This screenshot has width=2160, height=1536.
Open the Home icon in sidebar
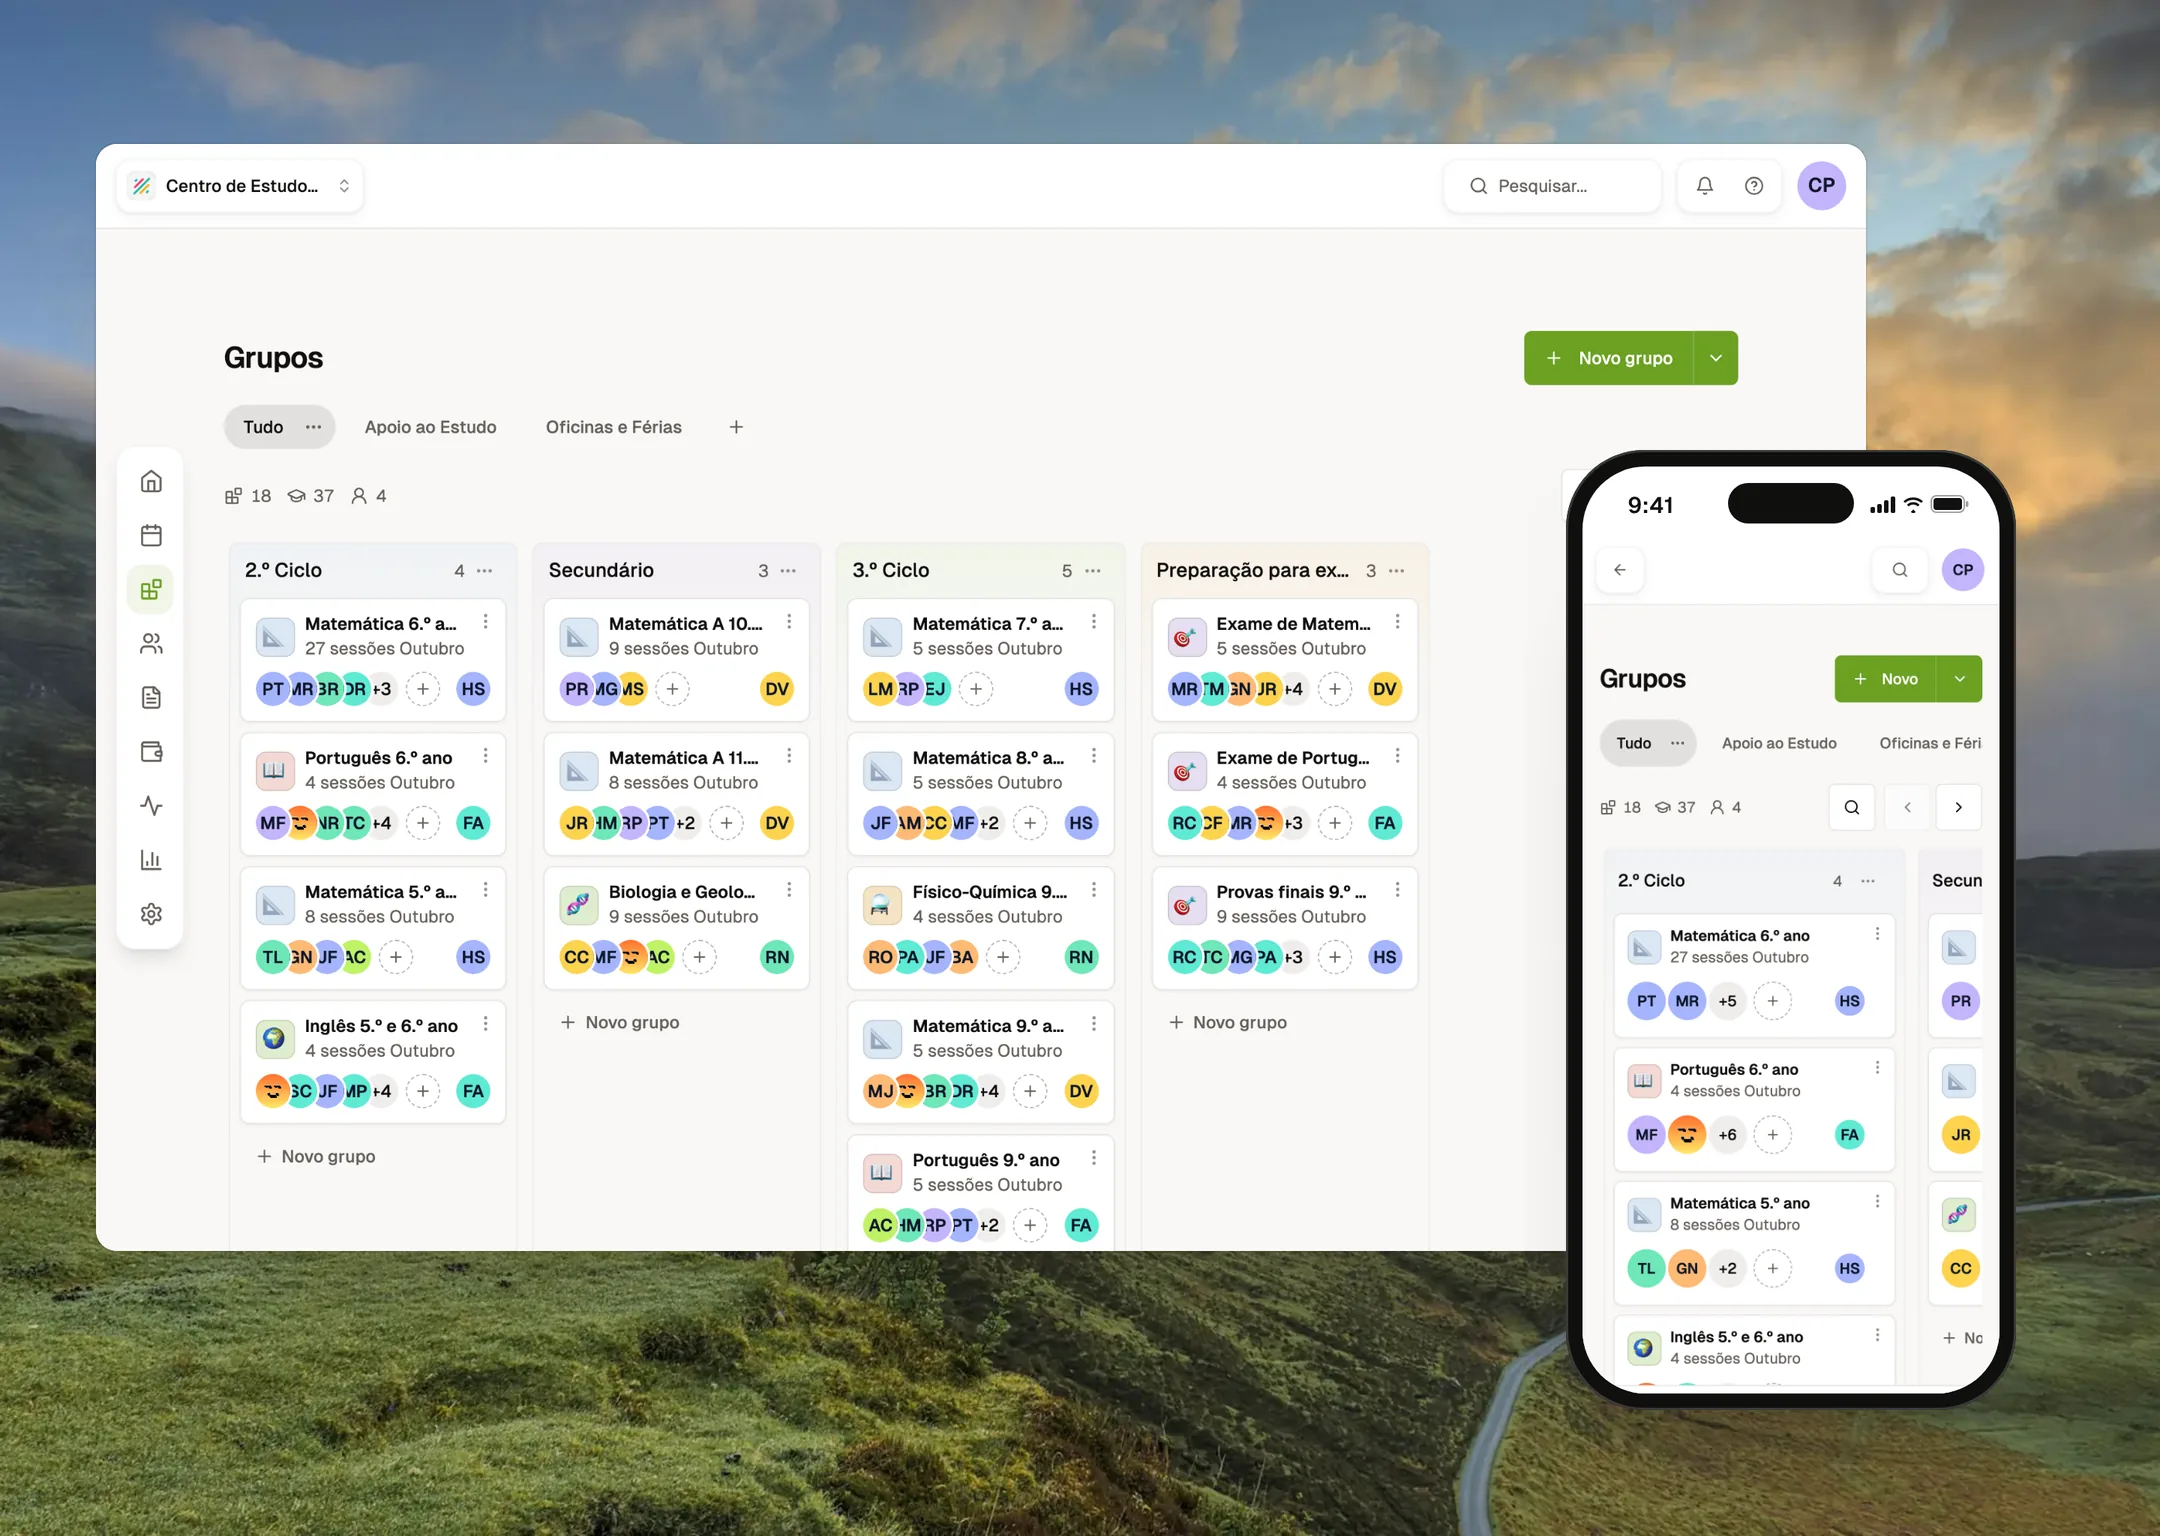pyautogui.click(x=151, y=481)
